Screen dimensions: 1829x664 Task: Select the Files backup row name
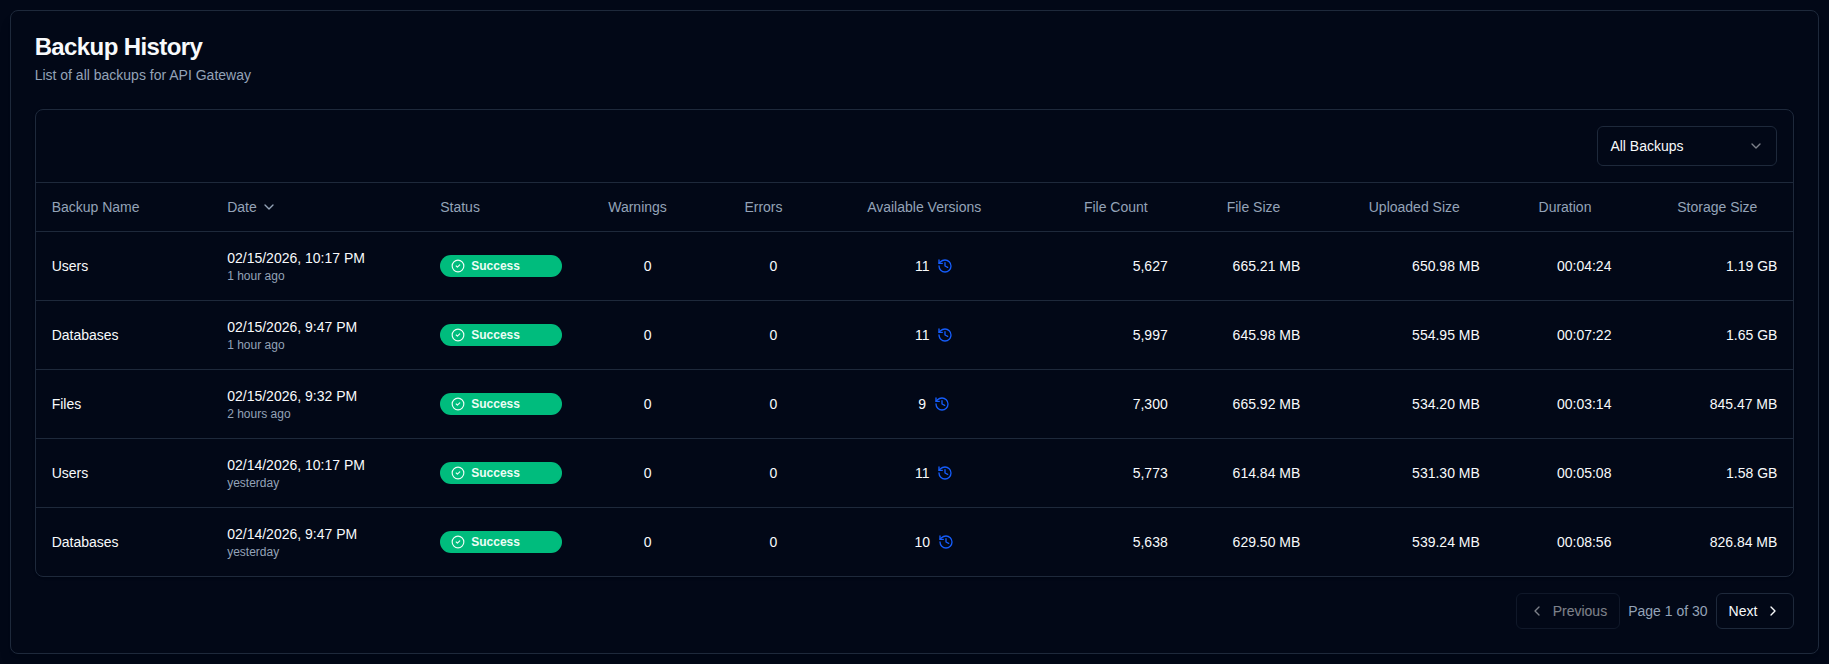[67, 404]
